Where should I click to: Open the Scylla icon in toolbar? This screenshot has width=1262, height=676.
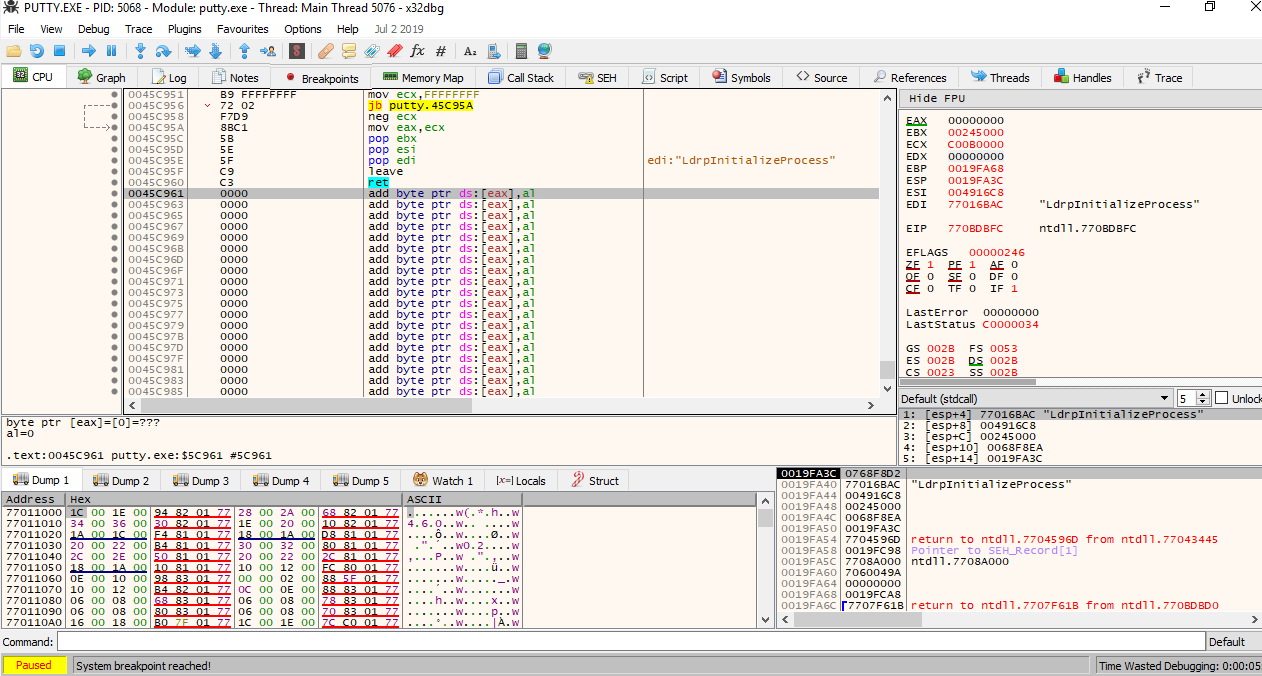click(297, 51)
